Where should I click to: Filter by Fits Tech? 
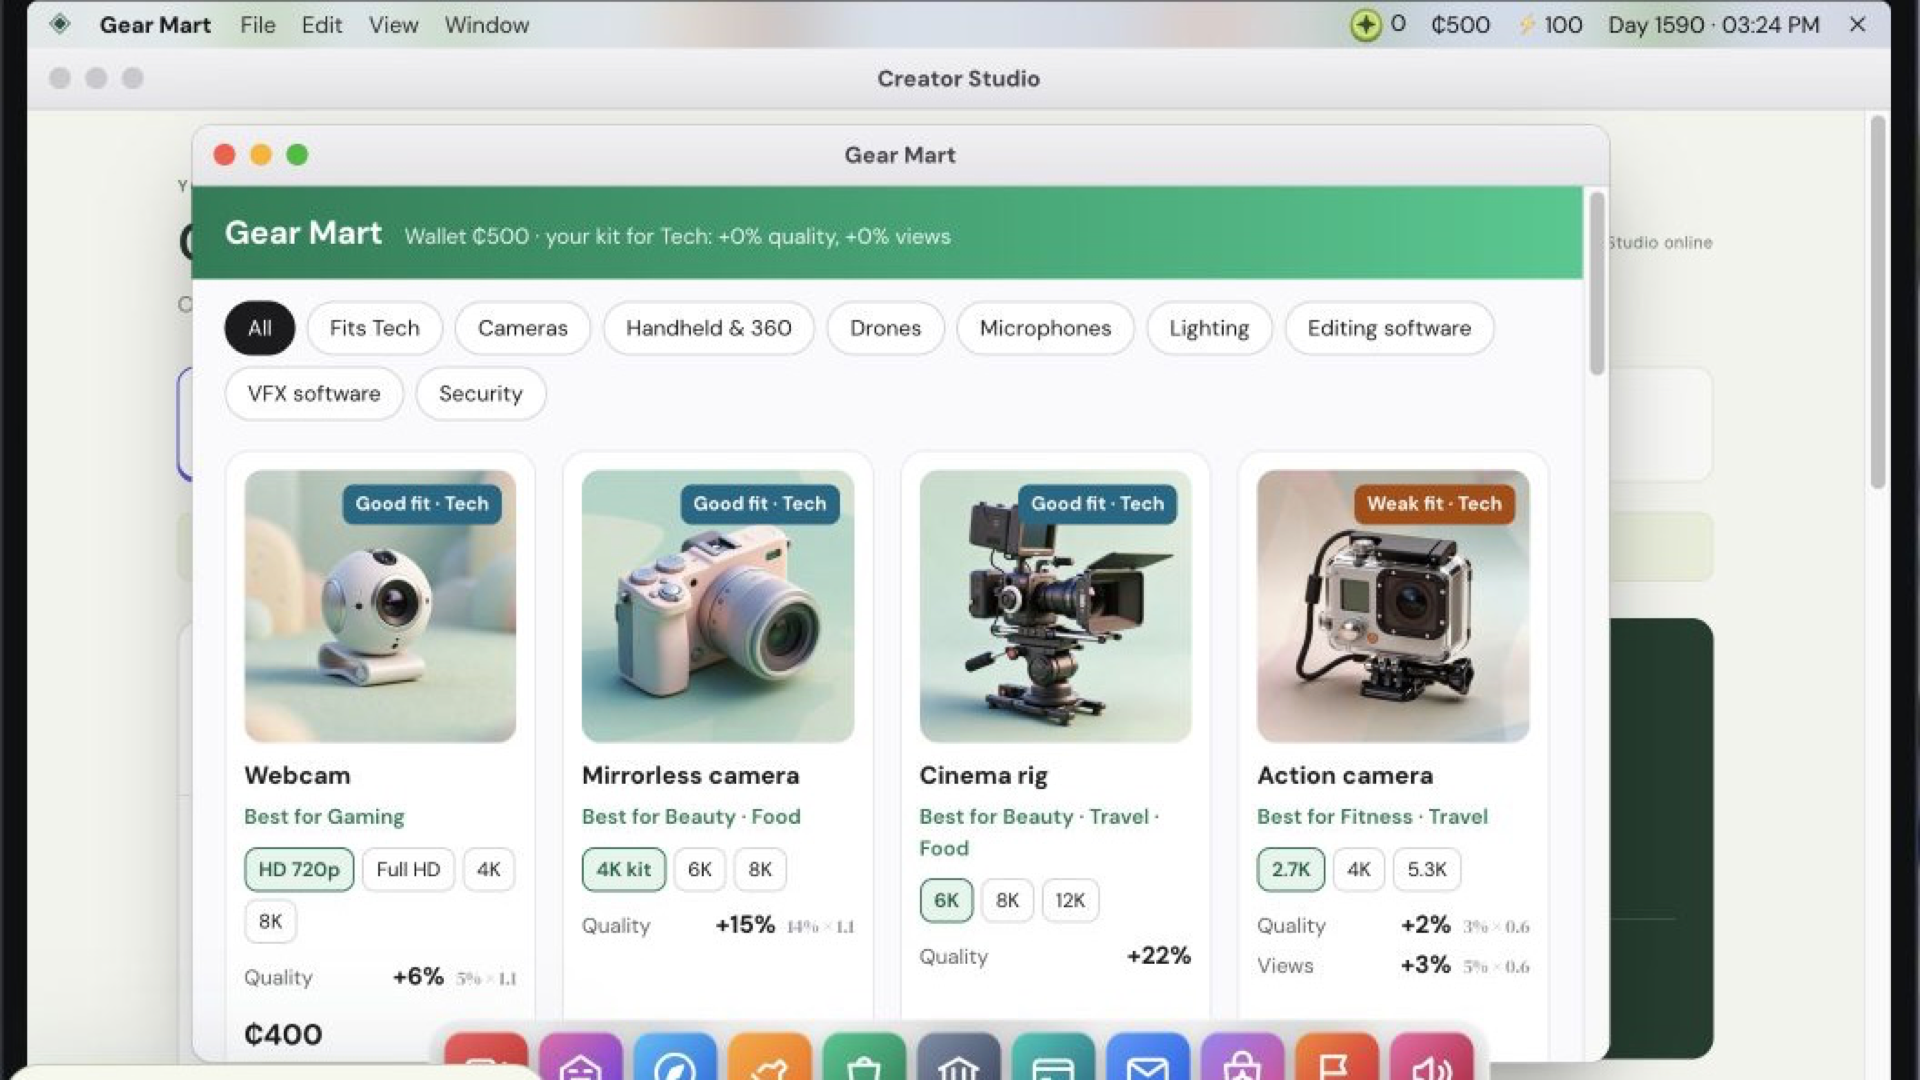pos(374,328)
